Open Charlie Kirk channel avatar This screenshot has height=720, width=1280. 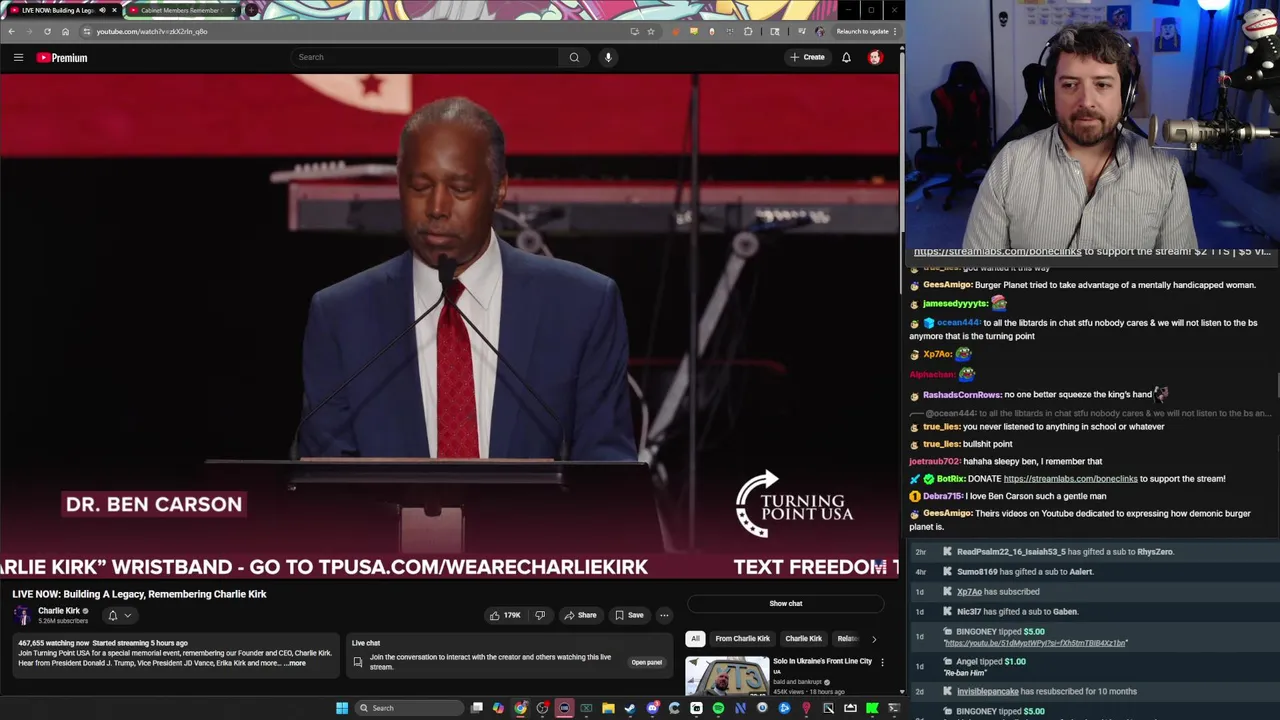click(x=22, y=615)
